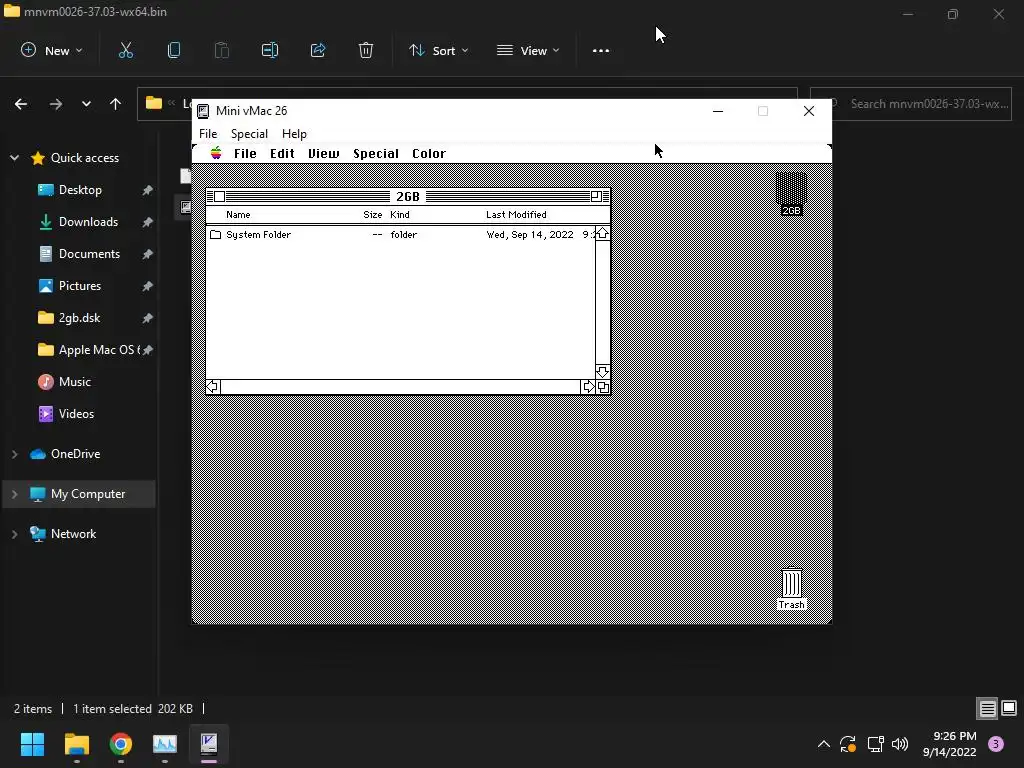The width and height of the screenshot is (1024, 768).
Task: Click the System Folder icon in 2GB window
Action: [x=216, y=234]
